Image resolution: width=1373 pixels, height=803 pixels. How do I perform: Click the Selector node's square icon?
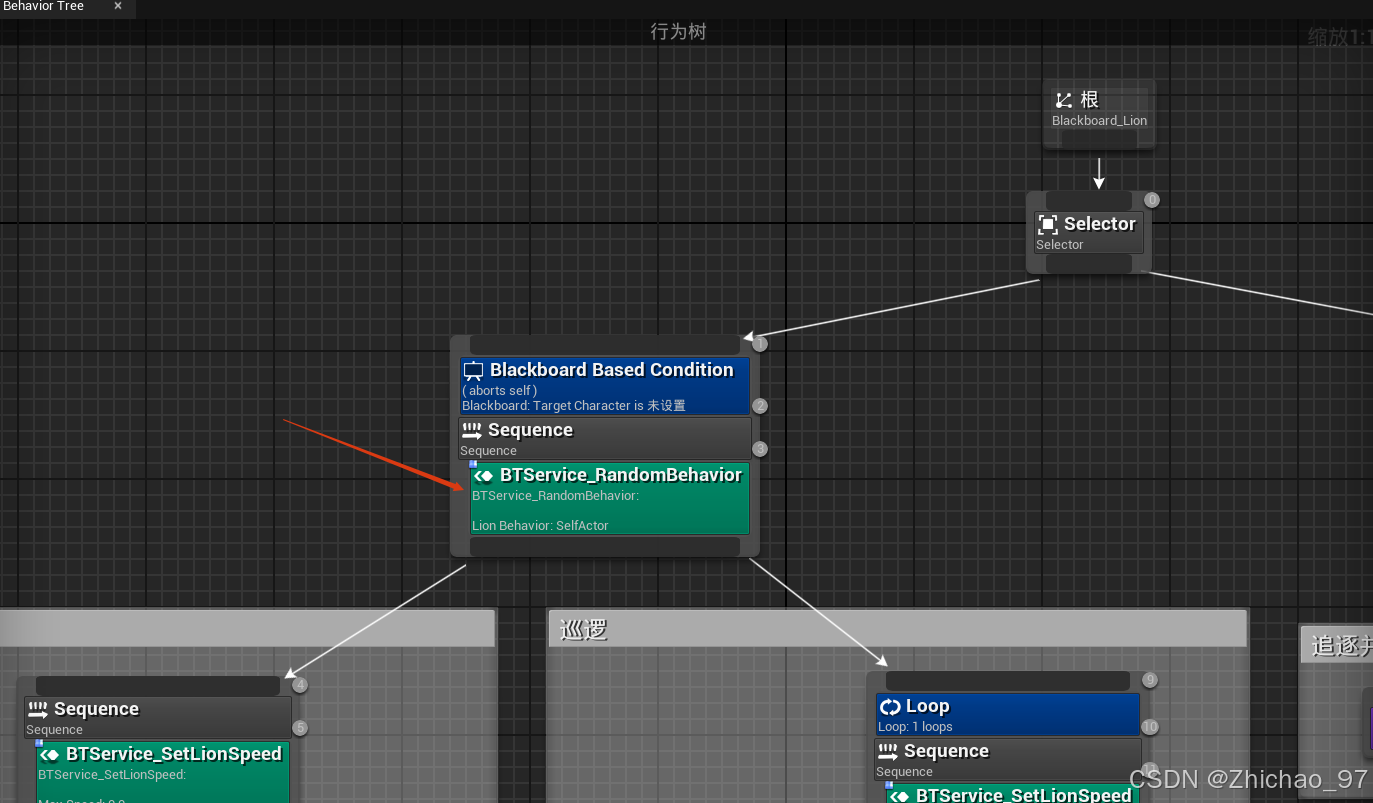coord(1048,224)
